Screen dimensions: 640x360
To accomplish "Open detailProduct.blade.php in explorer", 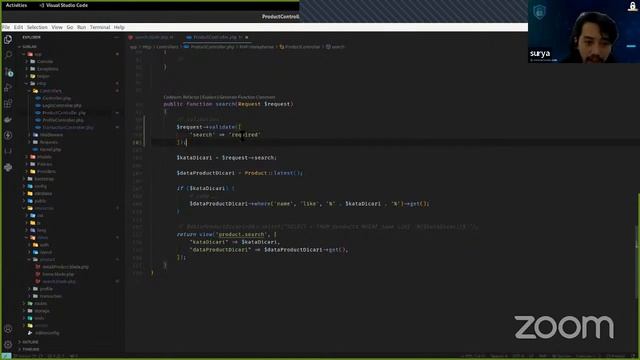I will 65,267.
